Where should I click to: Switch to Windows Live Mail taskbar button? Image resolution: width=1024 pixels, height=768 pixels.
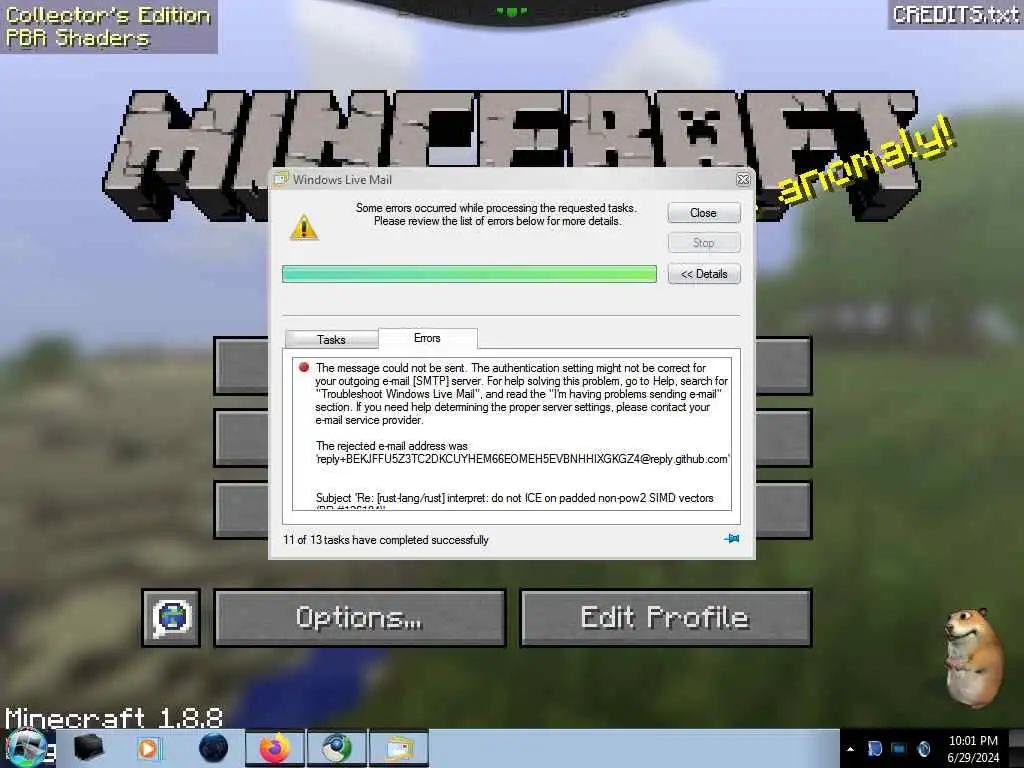(x=399, y=748)
